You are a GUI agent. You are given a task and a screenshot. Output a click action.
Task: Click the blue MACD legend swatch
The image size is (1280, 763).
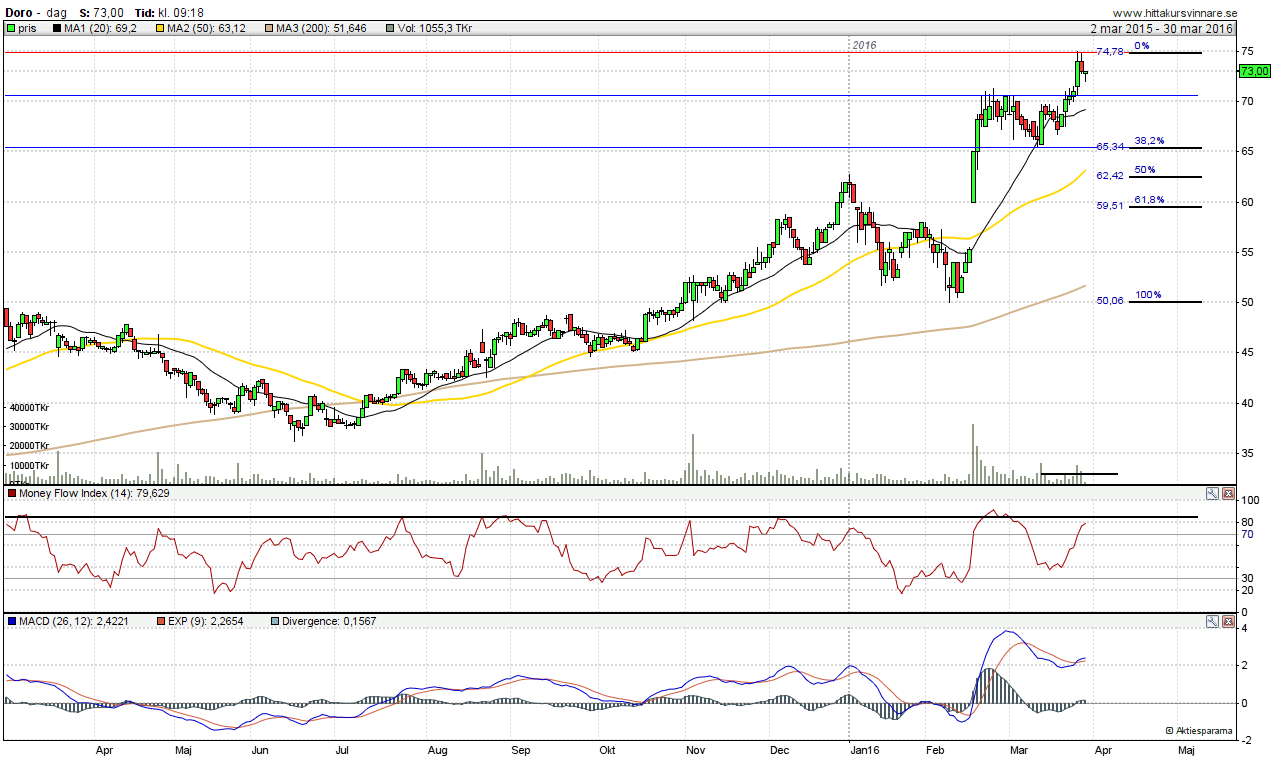click(x=11, y=621)
